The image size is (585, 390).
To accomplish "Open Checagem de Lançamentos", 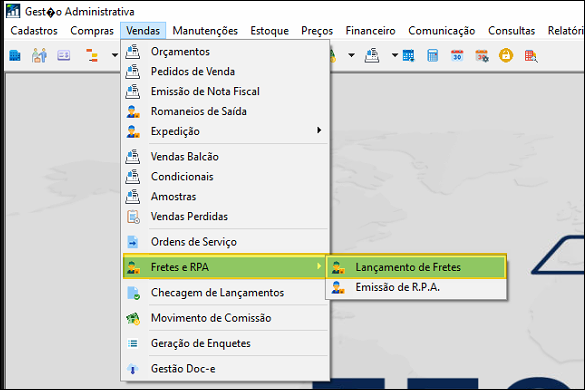I will point(225,293).
